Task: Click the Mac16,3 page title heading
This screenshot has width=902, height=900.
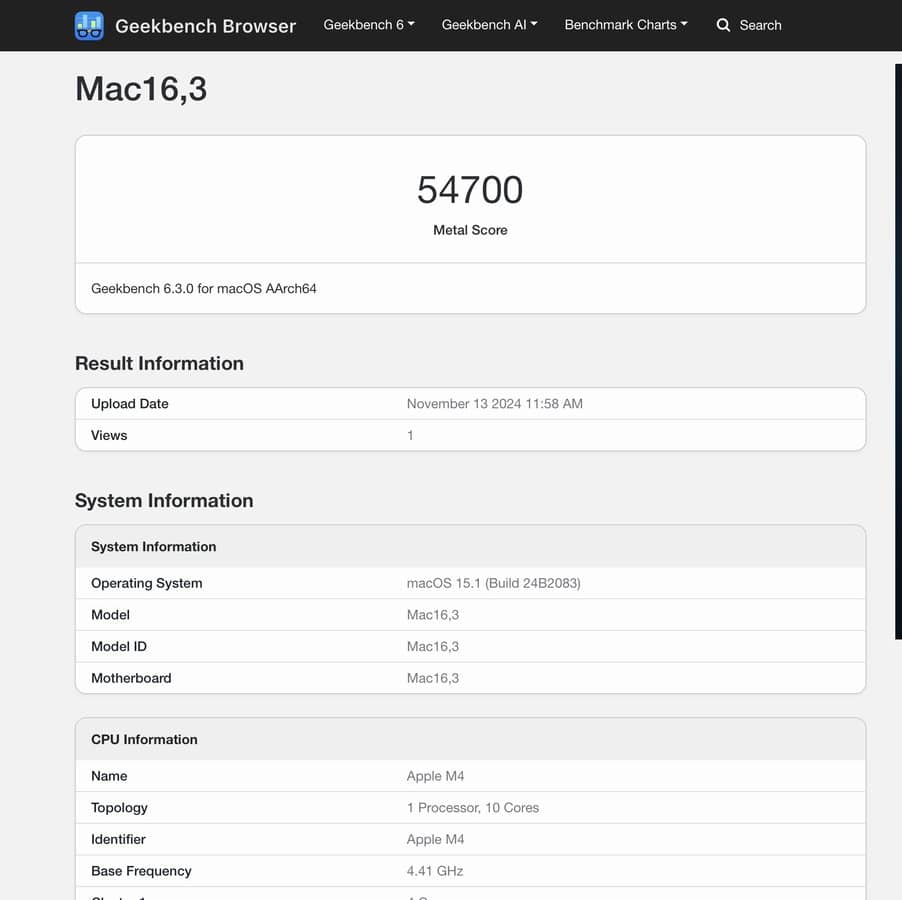Action: pyautogui.click(x=141, y=89)
